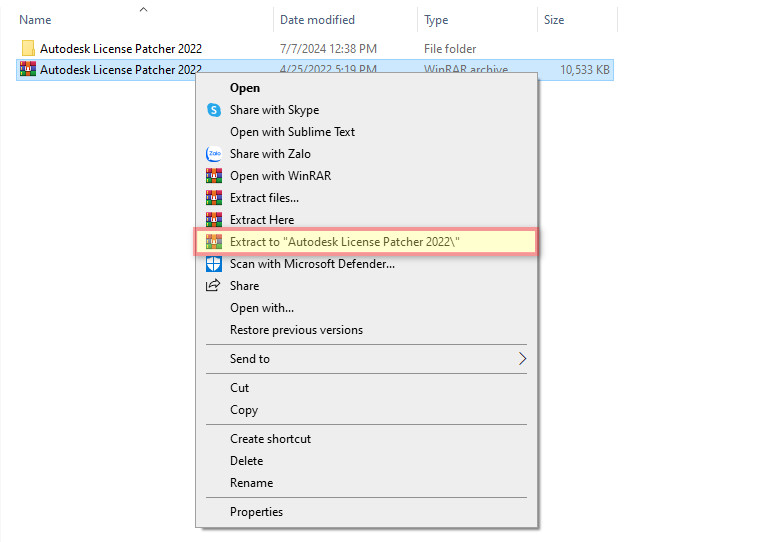Screen dimensions: 779x542
Task: Click the WinRAR archive file icon in list
Action: click(x=28, y=70)
